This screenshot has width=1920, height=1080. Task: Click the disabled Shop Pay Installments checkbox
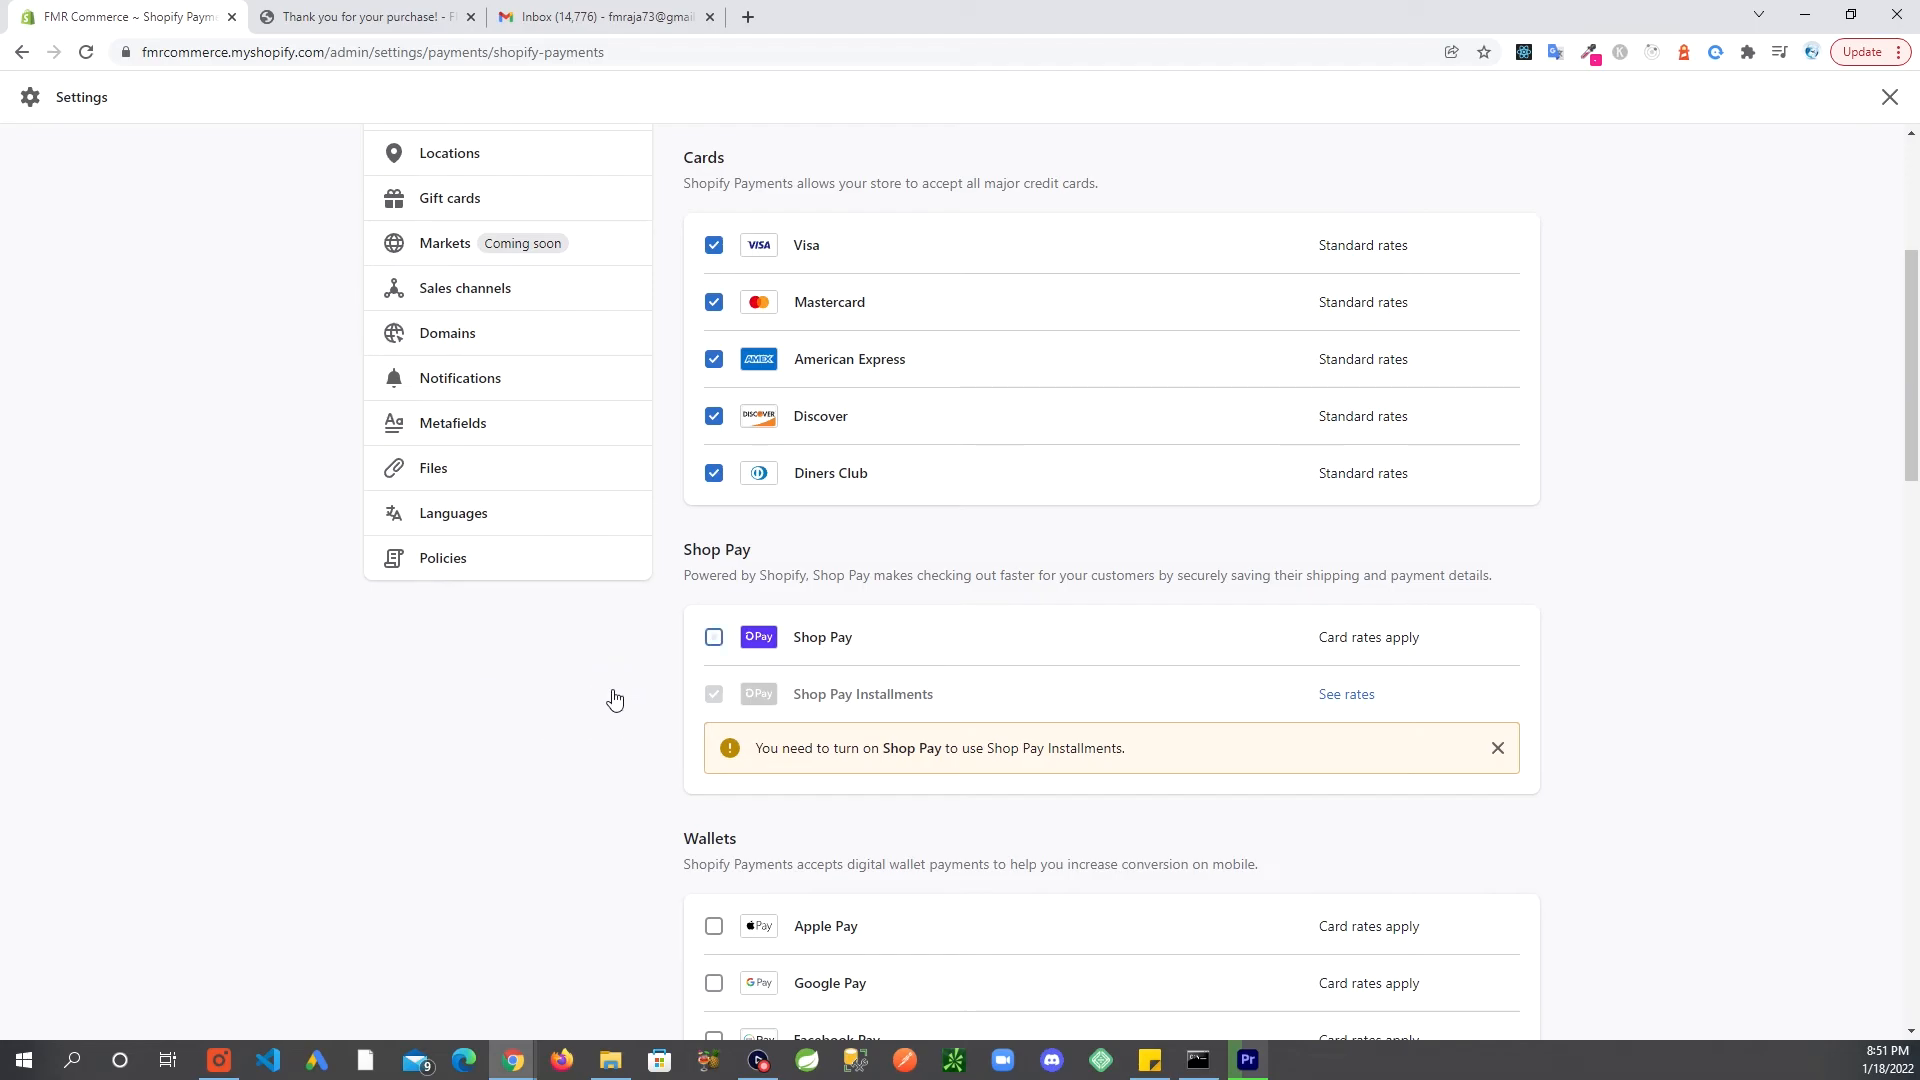(713, 694)
